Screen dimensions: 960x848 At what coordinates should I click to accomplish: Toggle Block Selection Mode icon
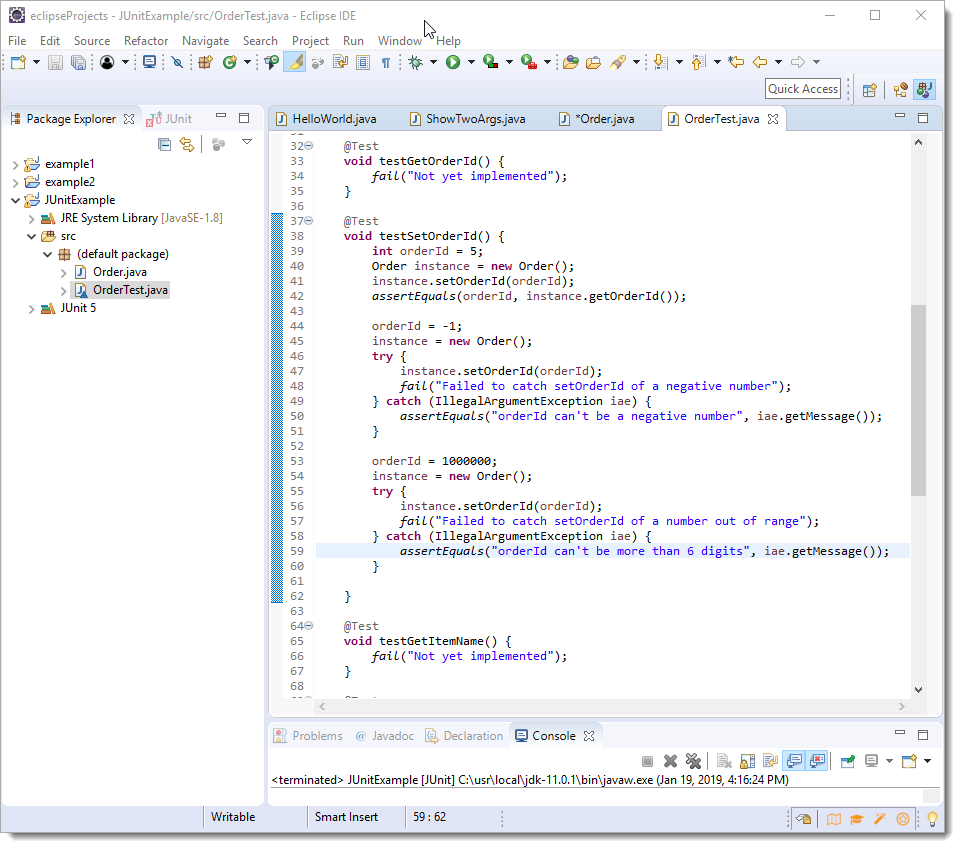363,62
